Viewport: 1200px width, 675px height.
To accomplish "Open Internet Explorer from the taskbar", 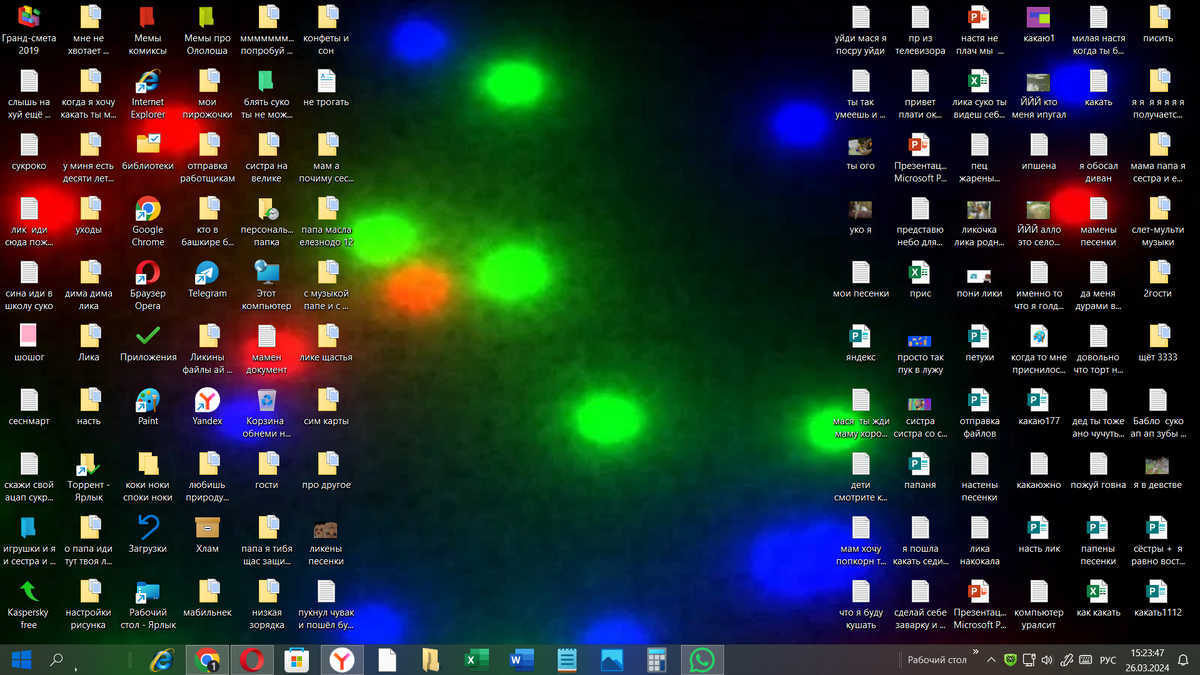I will tap(160, 660).
